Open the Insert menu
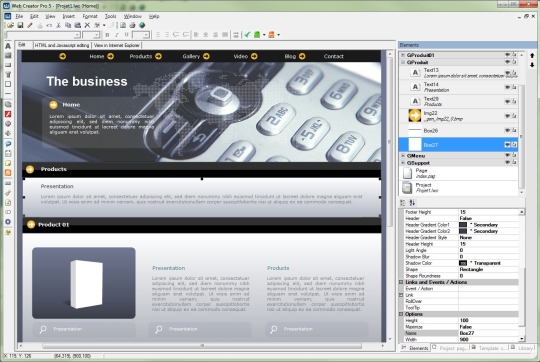The width and height of the screenshot is (540, 362). click(x=69, y=16)
